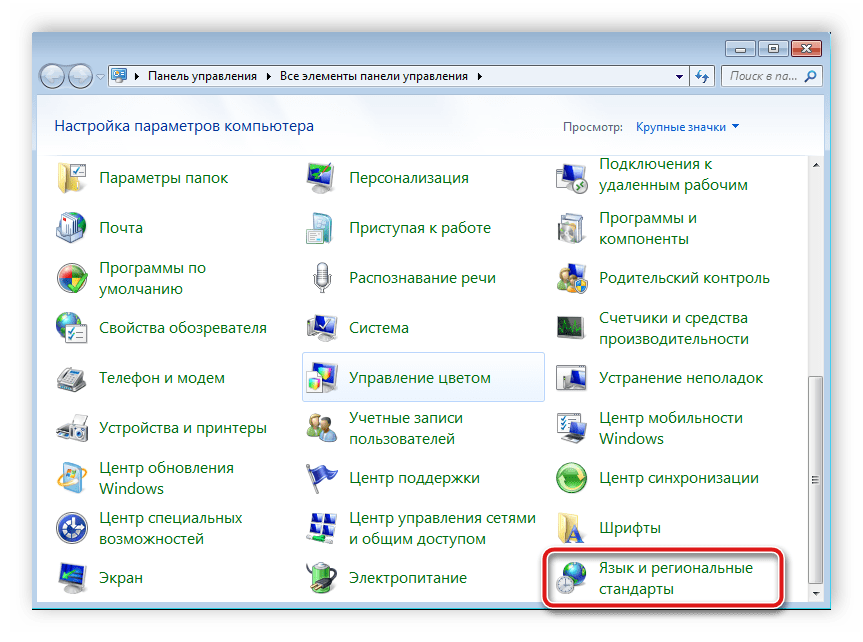Click the Родительский контроль icon

(x=571, y=278)
